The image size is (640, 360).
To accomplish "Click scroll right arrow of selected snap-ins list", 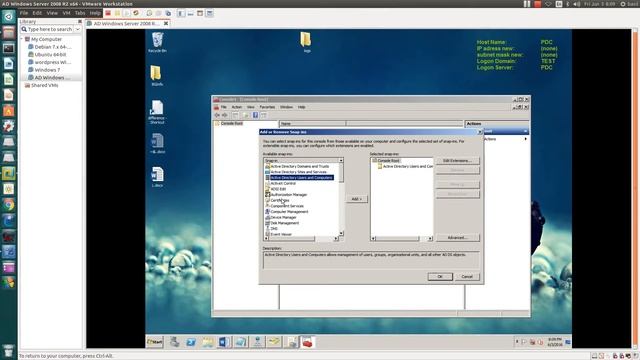I will pos(430,239).
